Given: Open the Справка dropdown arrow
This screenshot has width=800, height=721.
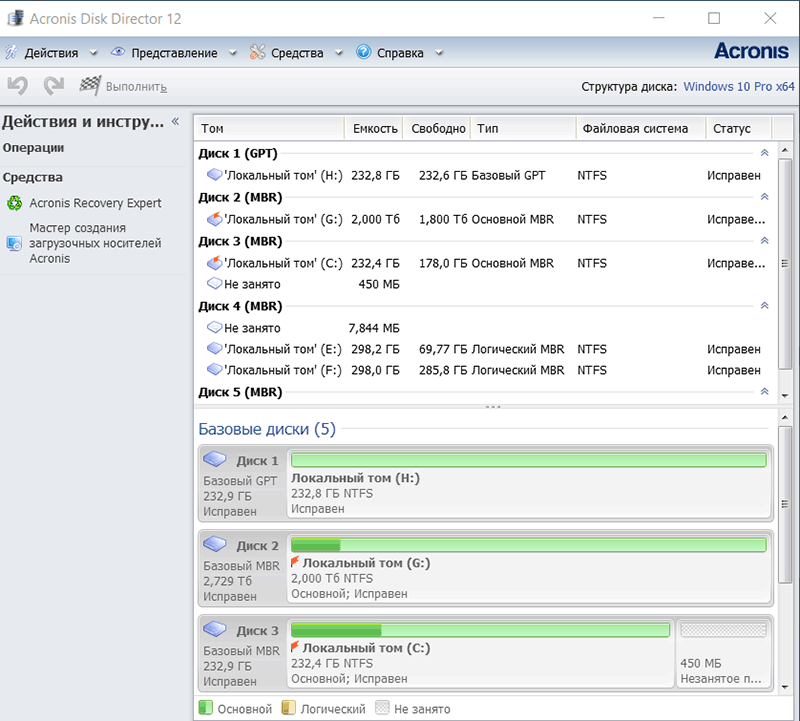Looking at the screenshot, I should (x=439, y=53).
